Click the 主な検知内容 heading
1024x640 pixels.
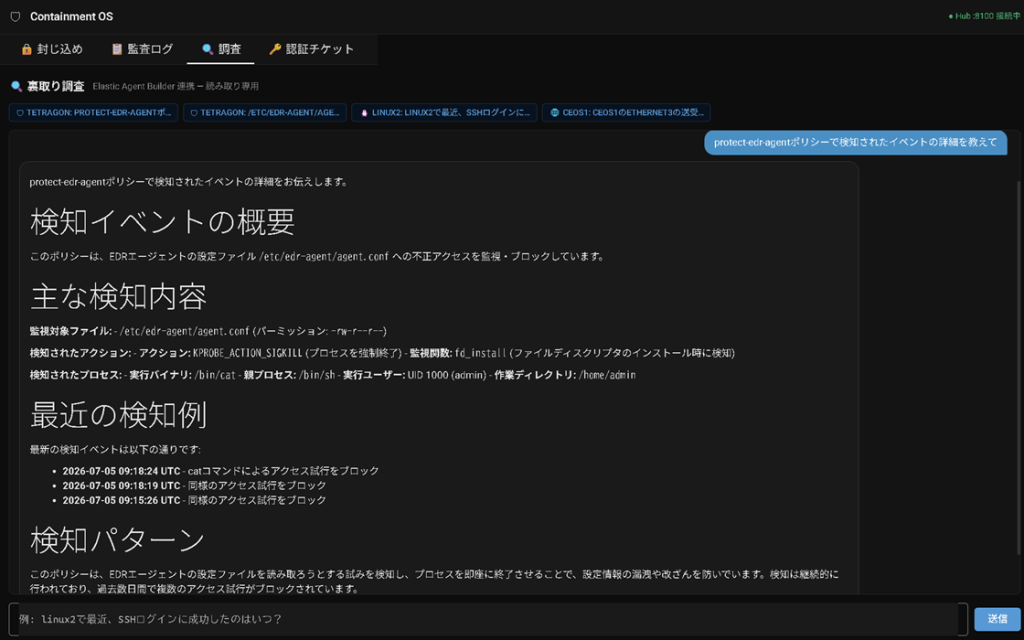(x=119, y=296)
